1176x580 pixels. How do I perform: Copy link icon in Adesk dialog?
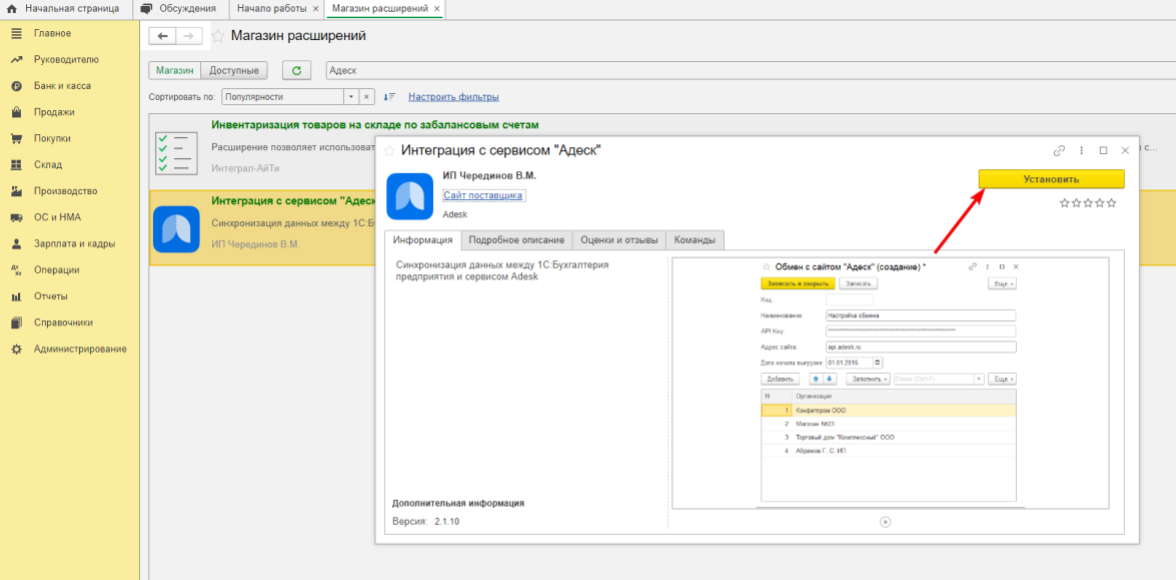[1059, 150]
